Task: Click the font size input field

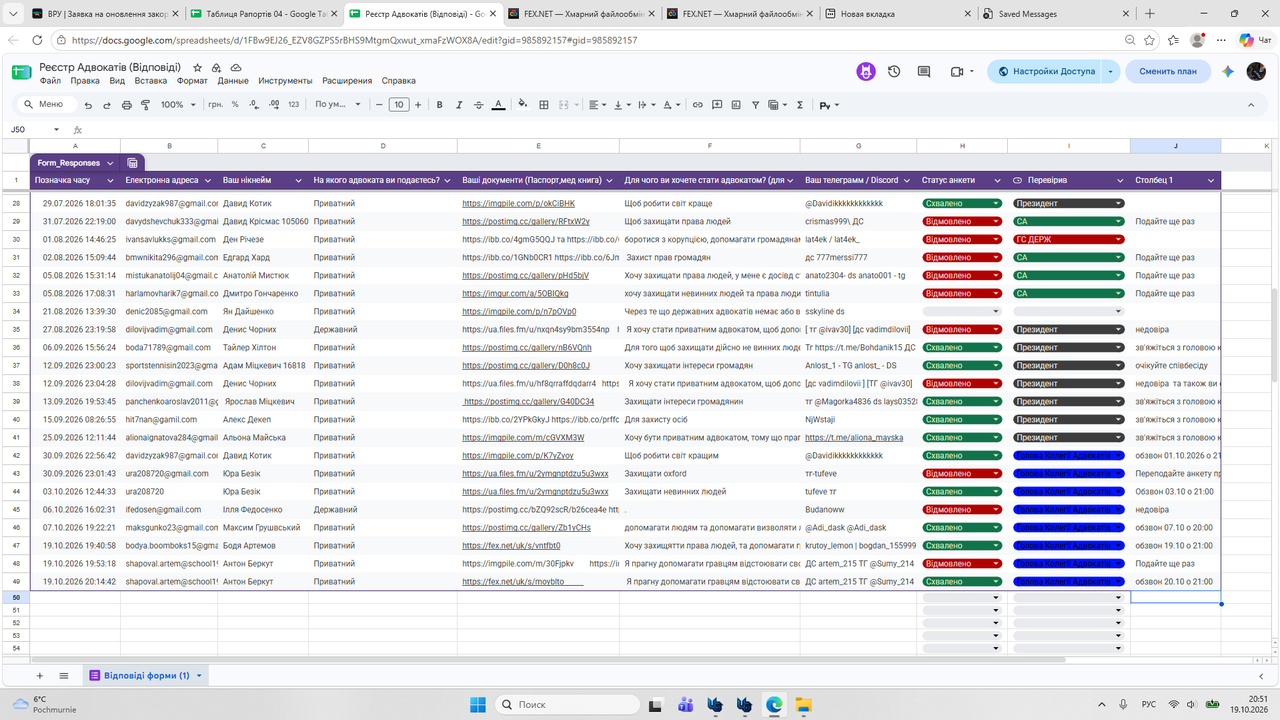Action: (399, 105)
